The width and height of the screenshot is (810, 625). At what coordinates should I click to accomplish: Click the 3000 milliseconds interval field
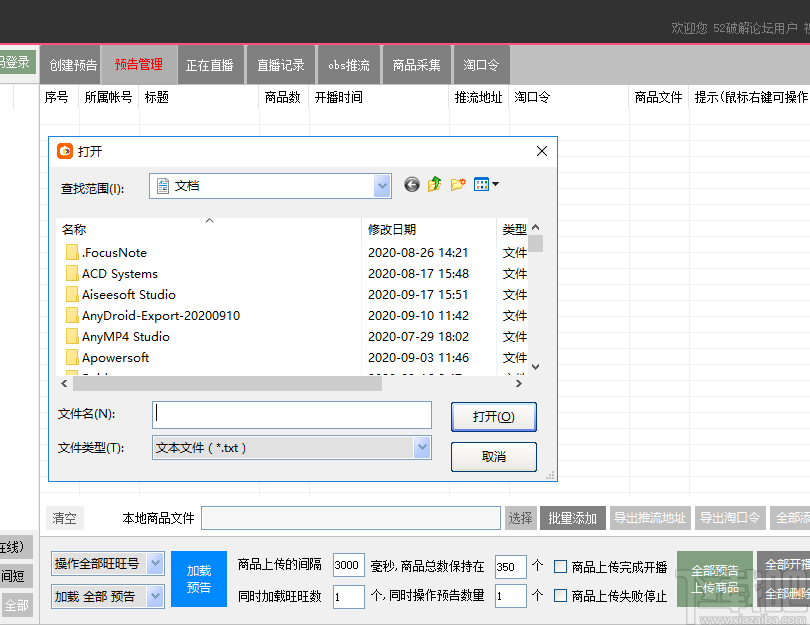click(x=349, y=566)
